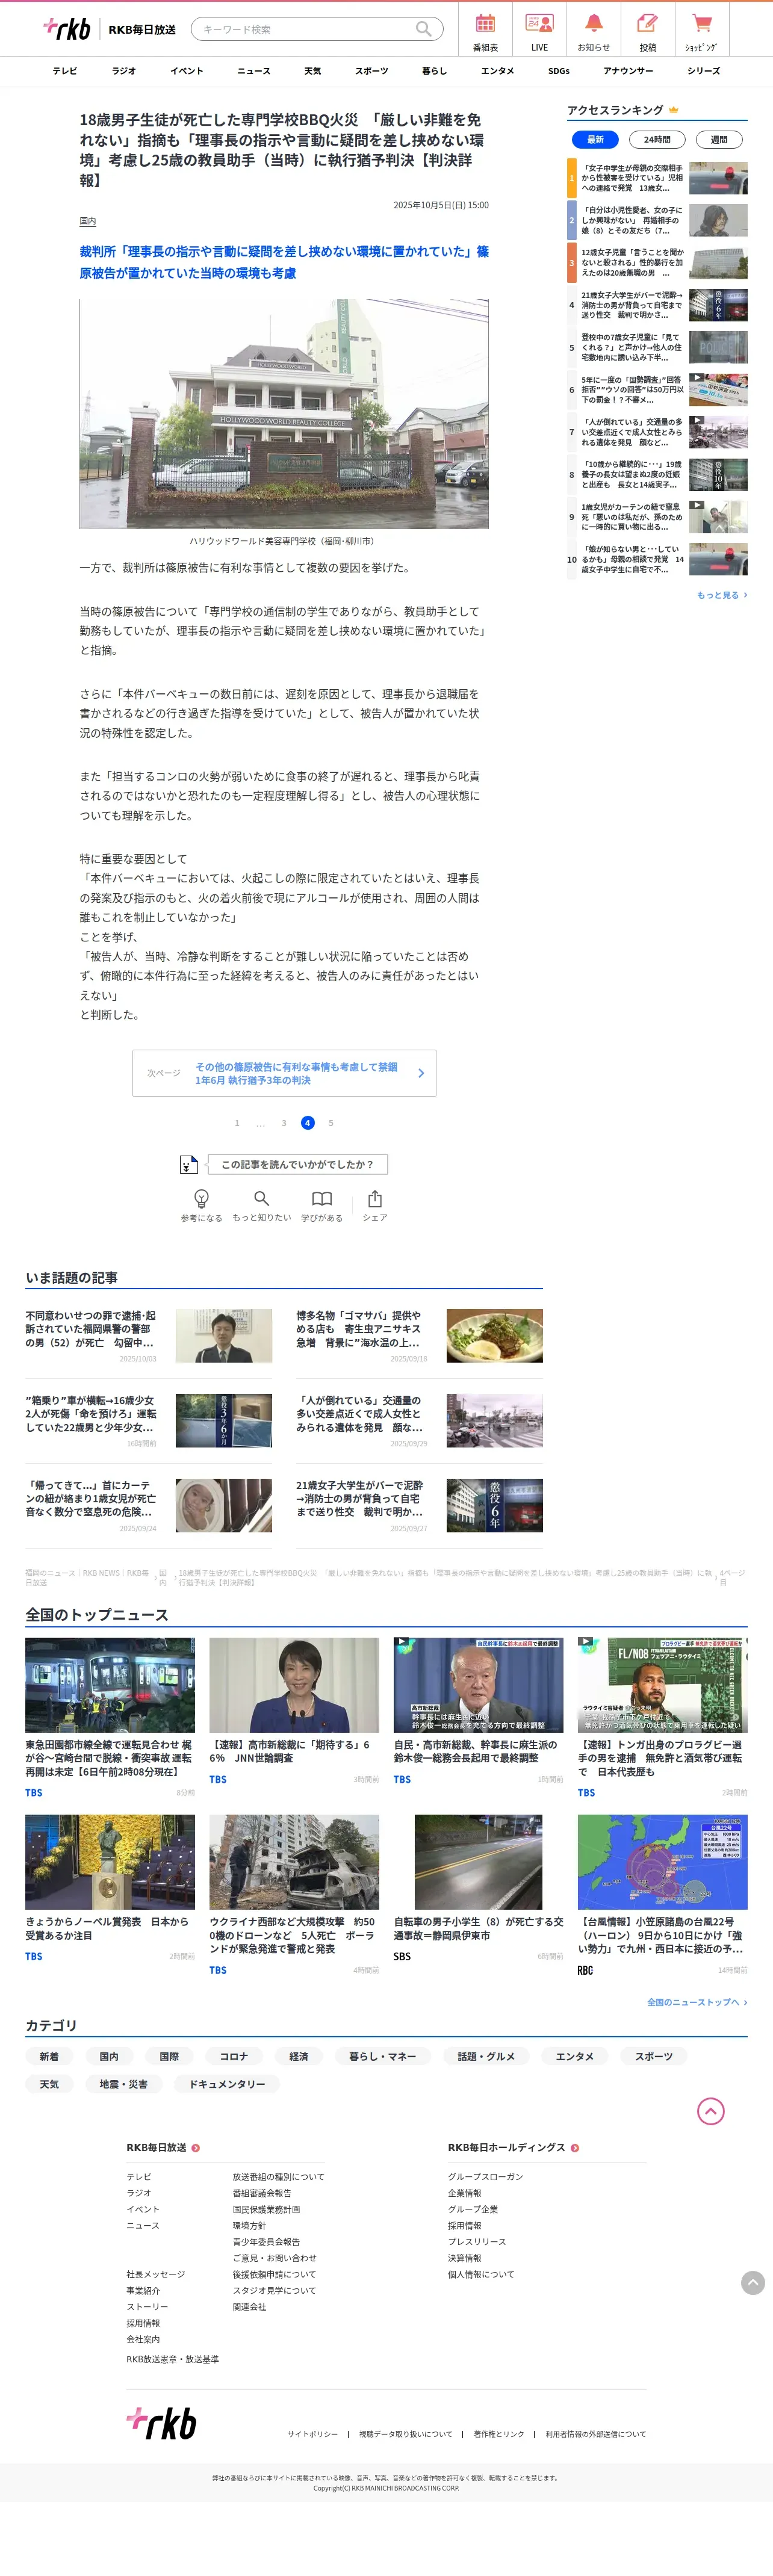Image resolution: width=773 pixels, height=2576 pixels.
Task: Click the rkb logo in header
Action: click(67, 28)
